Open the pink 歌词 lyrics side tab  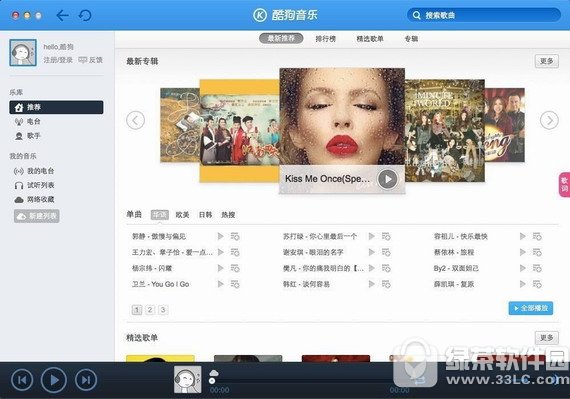564,185
